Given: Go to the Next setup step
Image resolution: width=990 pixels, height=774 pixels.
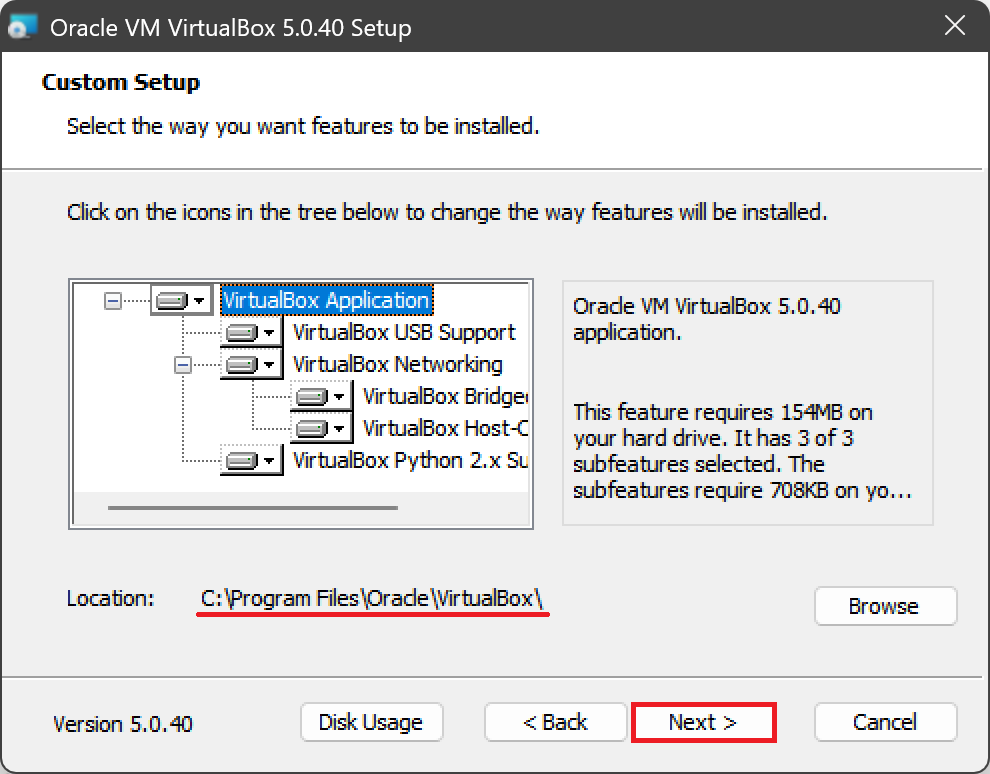Looking at the screenshot, I should click(x=703, y=722).
